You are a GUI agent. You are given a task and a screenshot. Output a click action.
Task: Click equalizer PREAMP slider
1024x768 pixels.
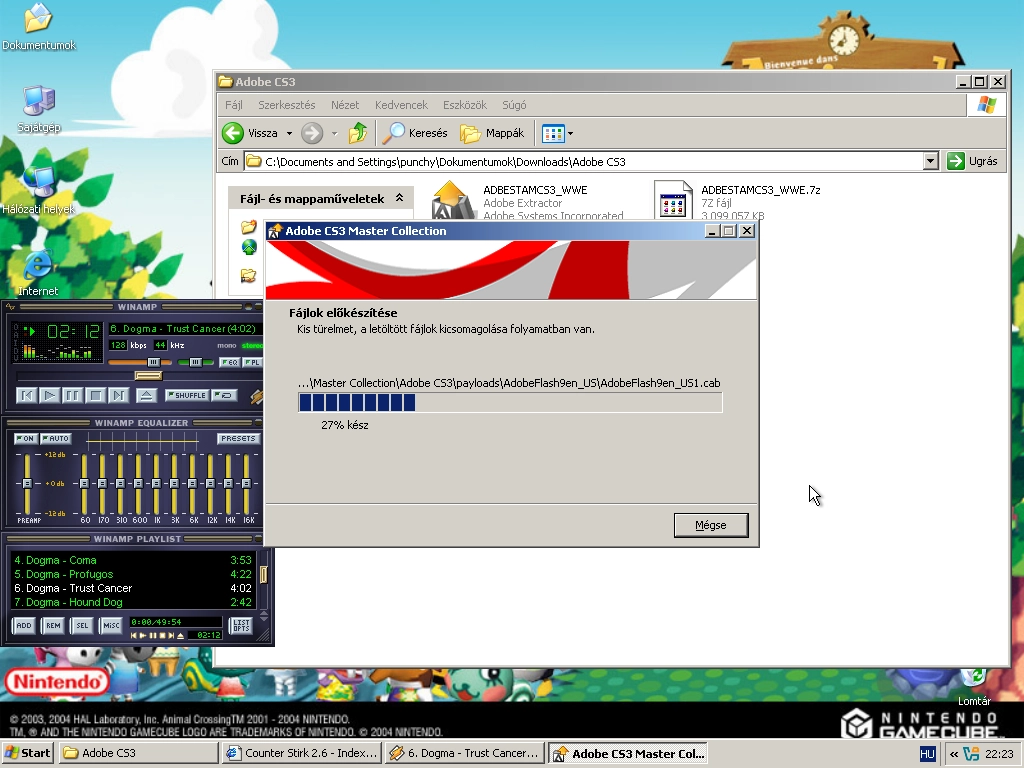tap(27, 483)
